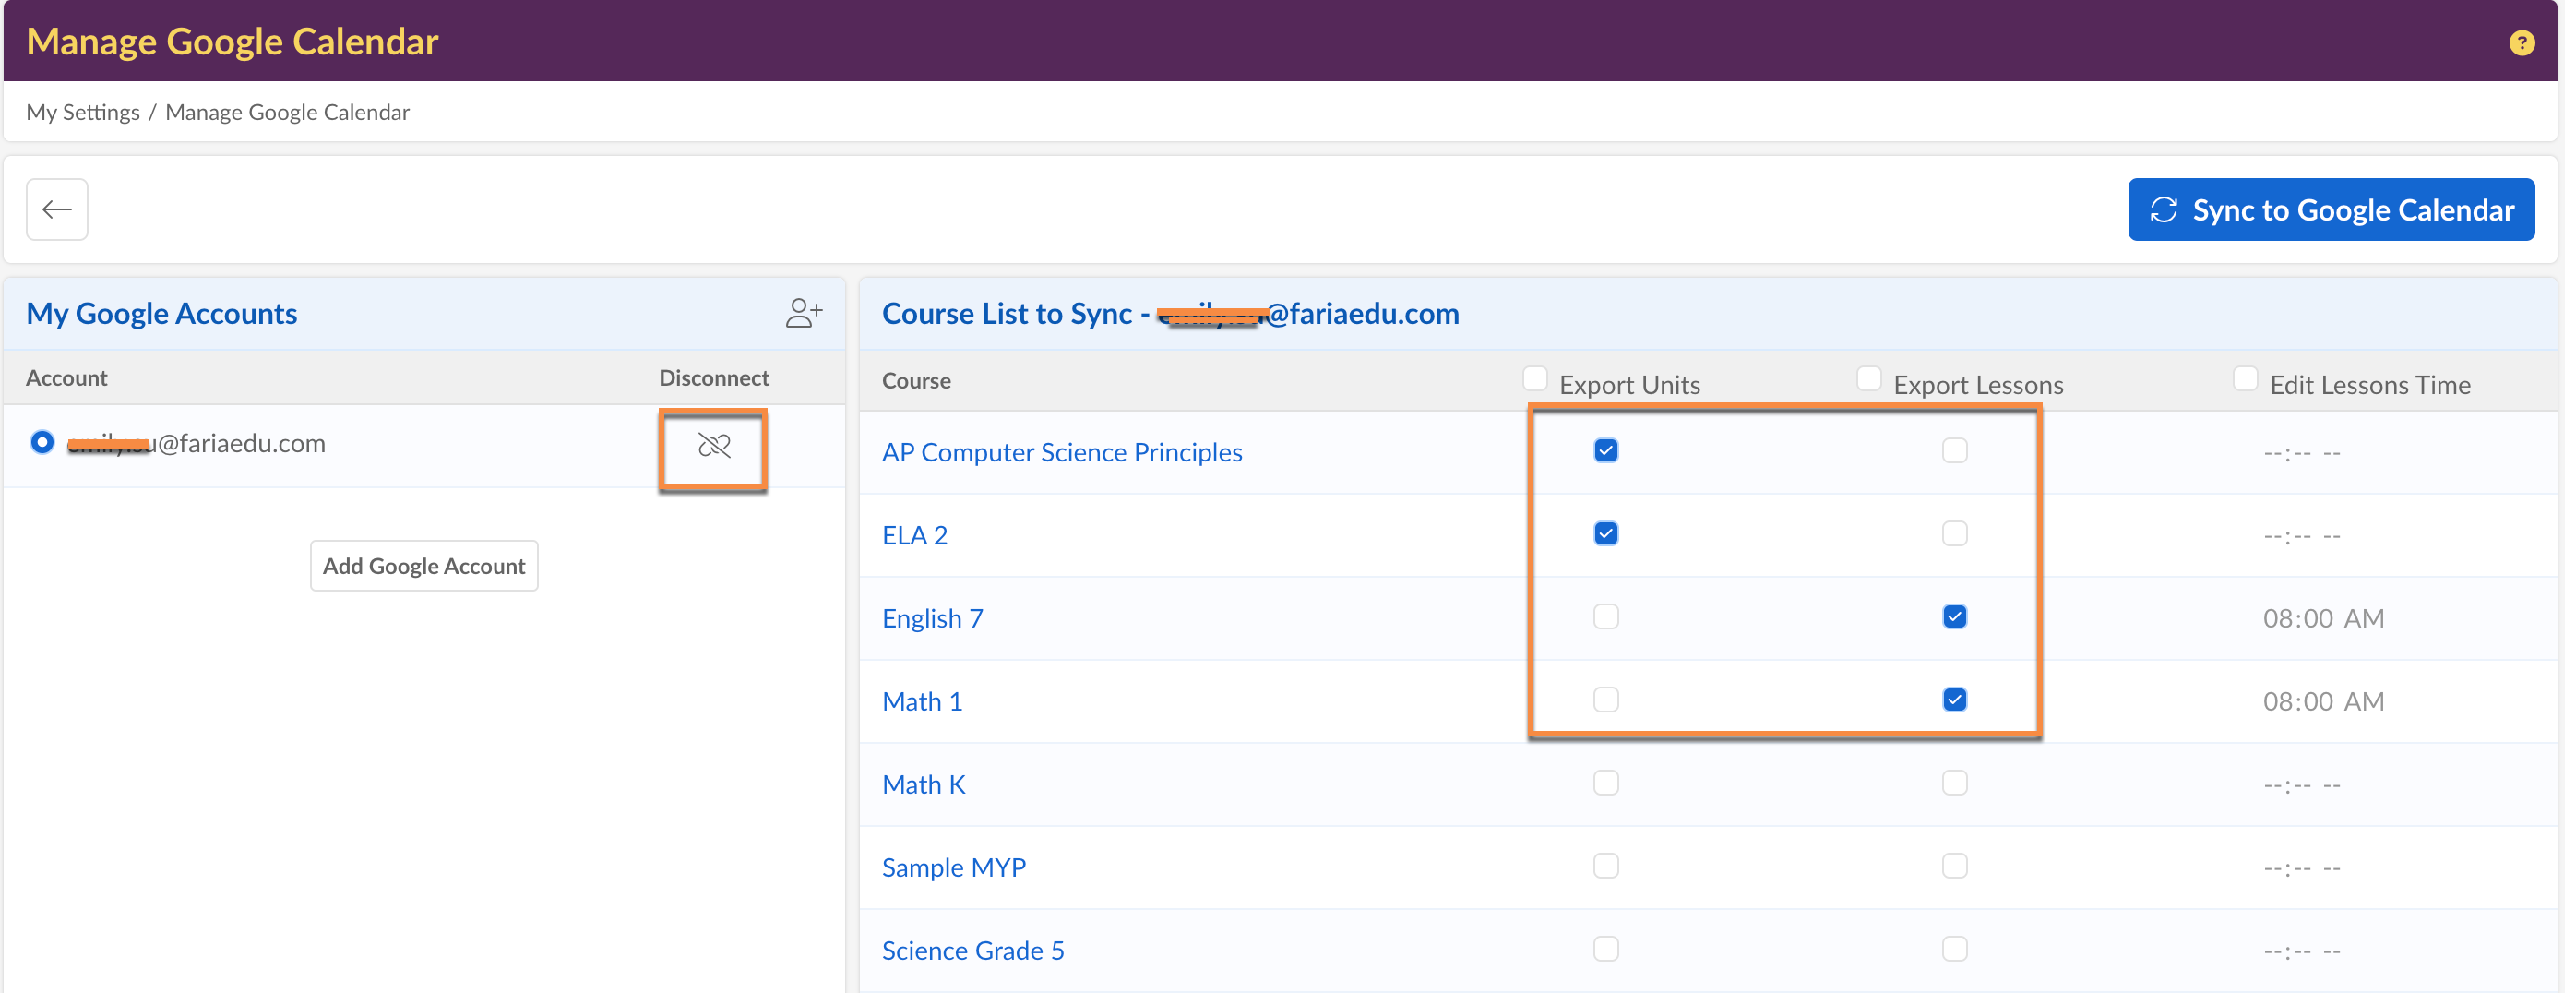The height and width of the screenshot is (993, 2576).
Task: Uncheck Export Units for AP Computer Science Principles
Action: coord(1606,451)
